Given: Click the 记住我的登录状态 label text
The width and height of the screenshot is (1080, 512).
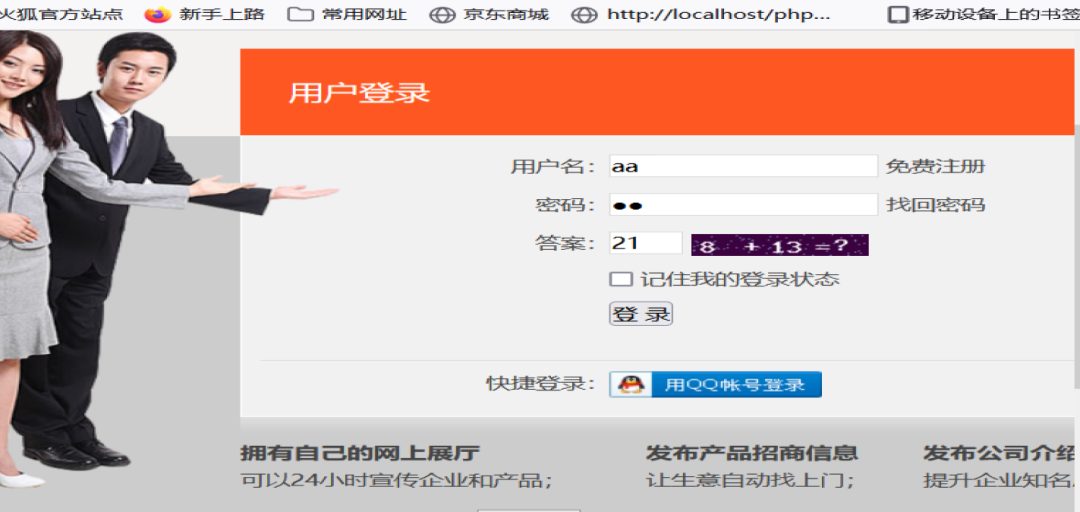Looking at the screenshot, I should [x=740, y=280].
